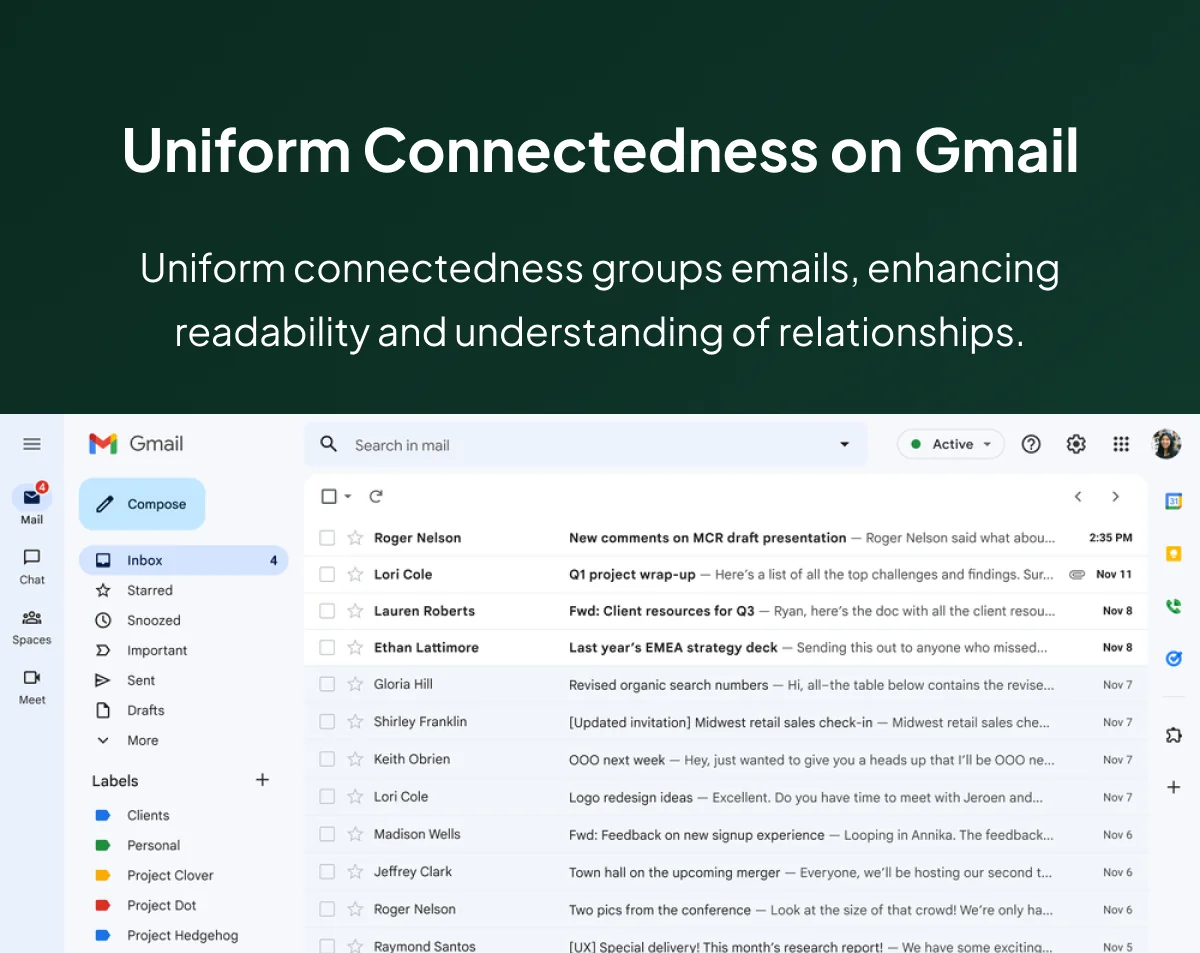Viewport: 1200px width, 953px height.
Task: Open the Town hall on upcoming merger email
Action: [x=726, y=872]
